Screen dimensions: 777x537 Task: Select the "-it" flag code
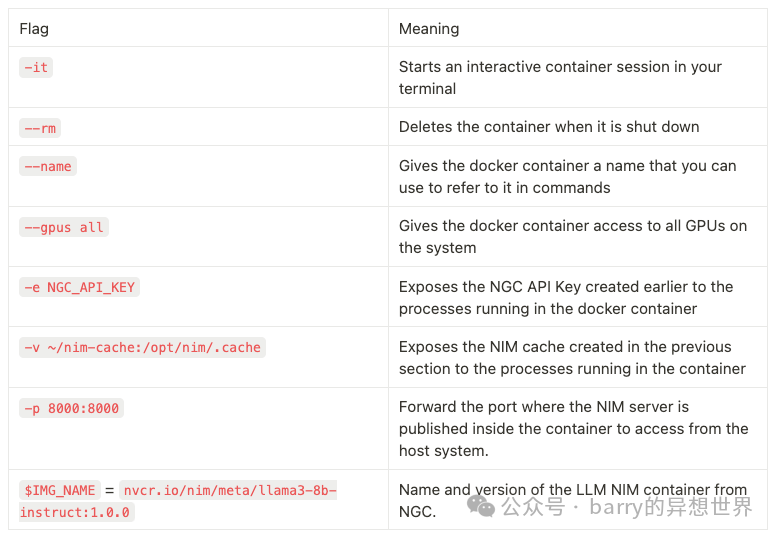36,67
